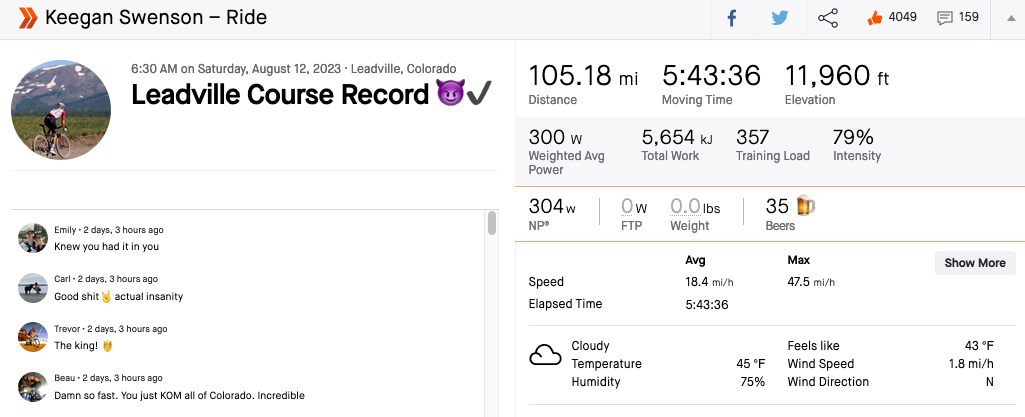Click Carl's avatar in comments

[x=33, y=288]
